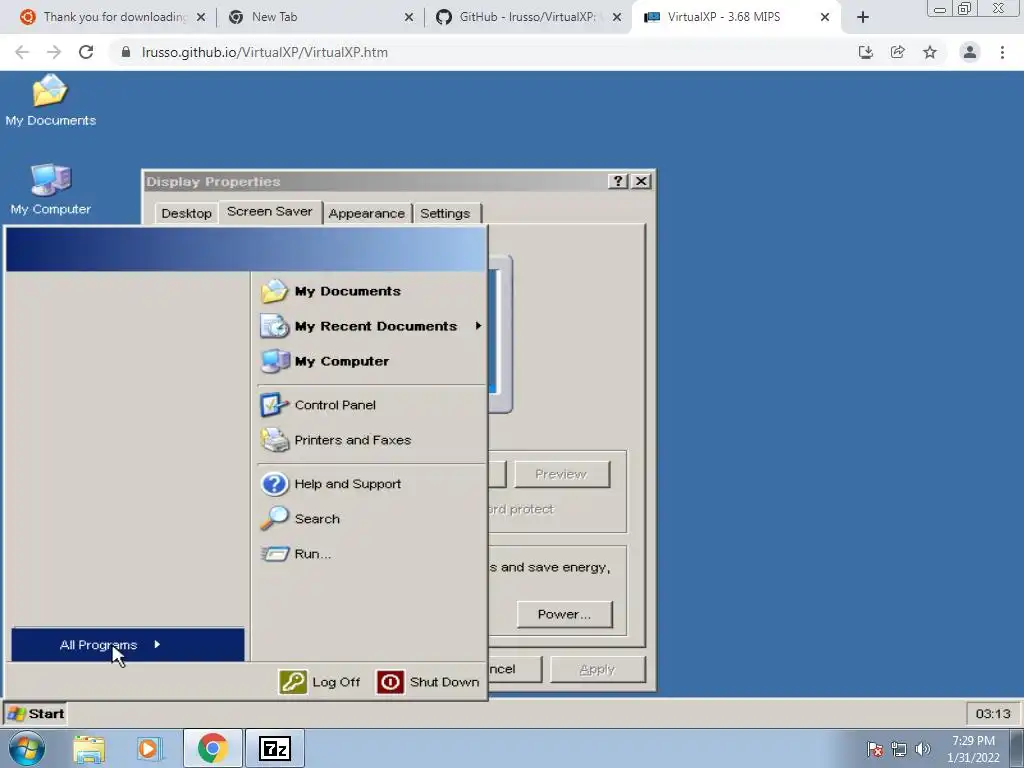Switch to the Appearance tab
Screen dimensions: 1024x768
click(366, 214)
